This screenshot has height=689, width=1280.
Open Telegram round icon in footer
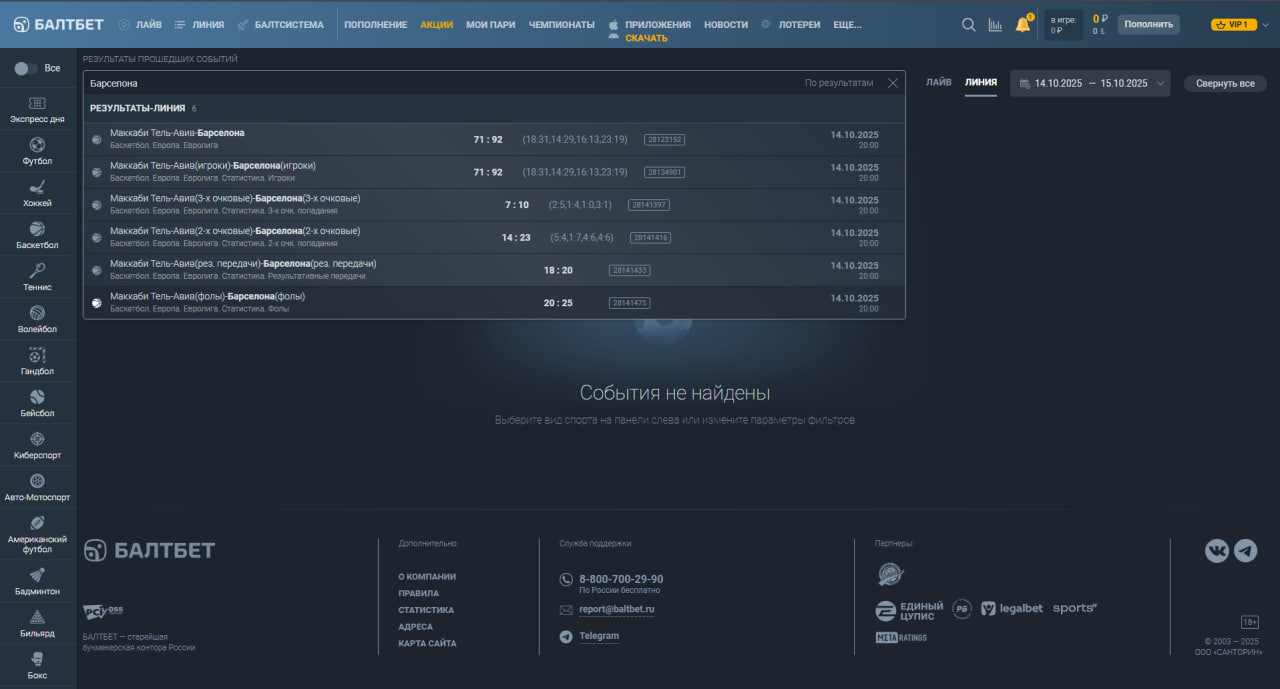pos(1245,550)
